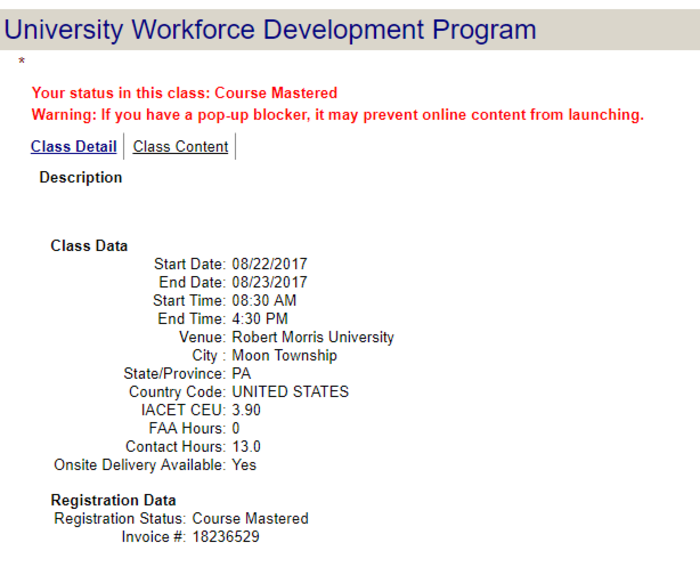Switch to the Class Content tab

pyautogui.click(x=180, y=147)
